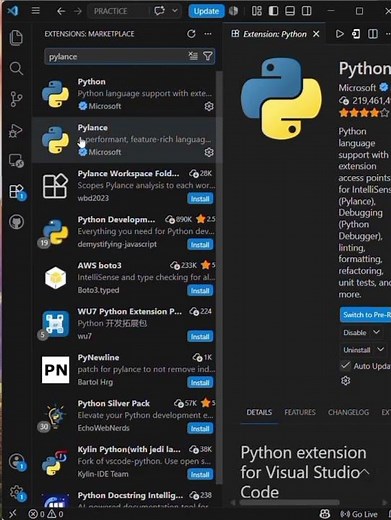Open extensions view more actions menu
Screen dimensions: 391x520
click(208, 34)
